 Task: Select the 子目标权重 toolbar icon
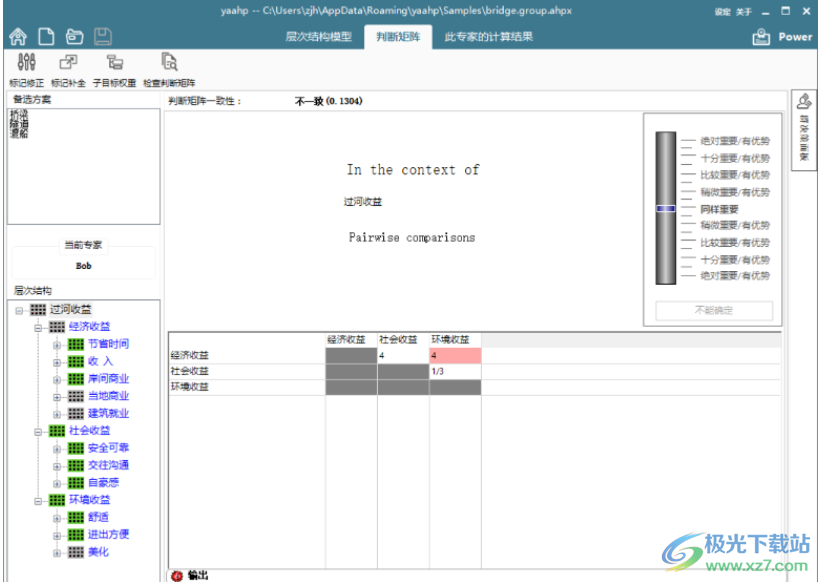pos(114,65)
